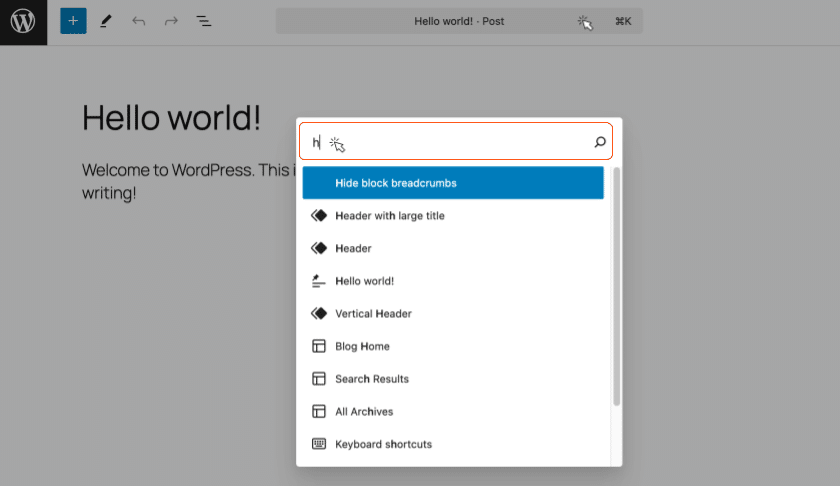Click the Redo arrow icon
The image size is (840, 486).
171,21
